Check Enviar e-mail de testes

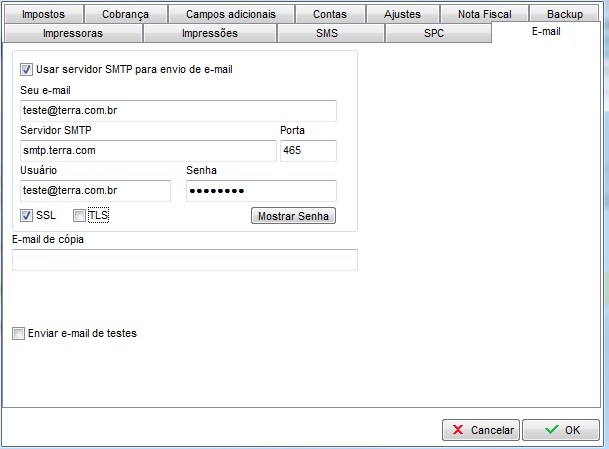point(18,334)
